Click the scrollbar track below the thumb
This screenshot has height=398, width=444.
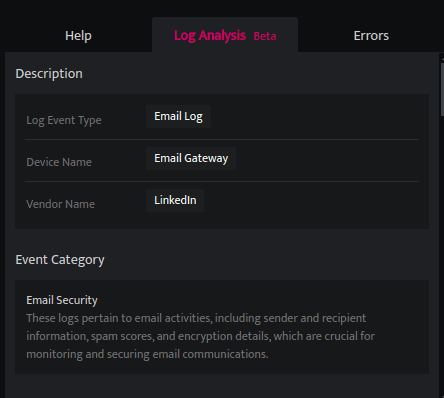[x=442, y=257]
